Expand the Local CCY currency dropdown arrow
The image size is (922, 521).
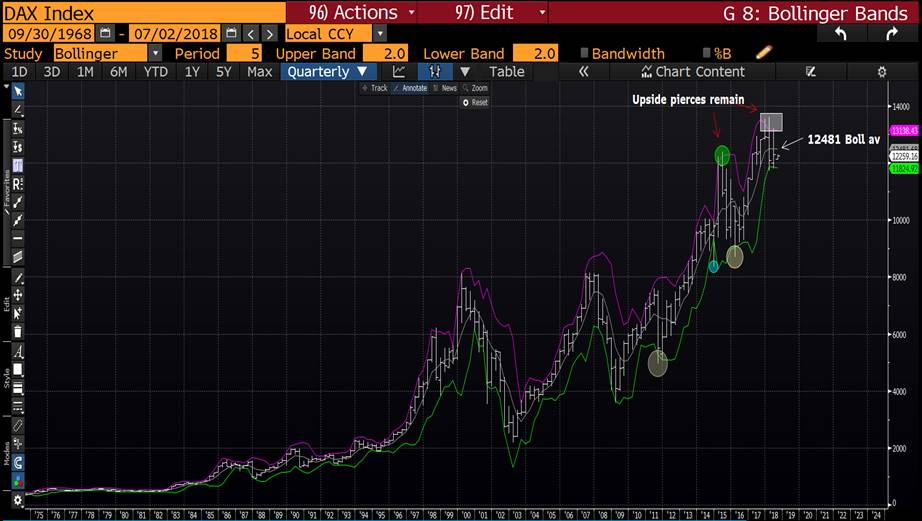coord(380,34)
